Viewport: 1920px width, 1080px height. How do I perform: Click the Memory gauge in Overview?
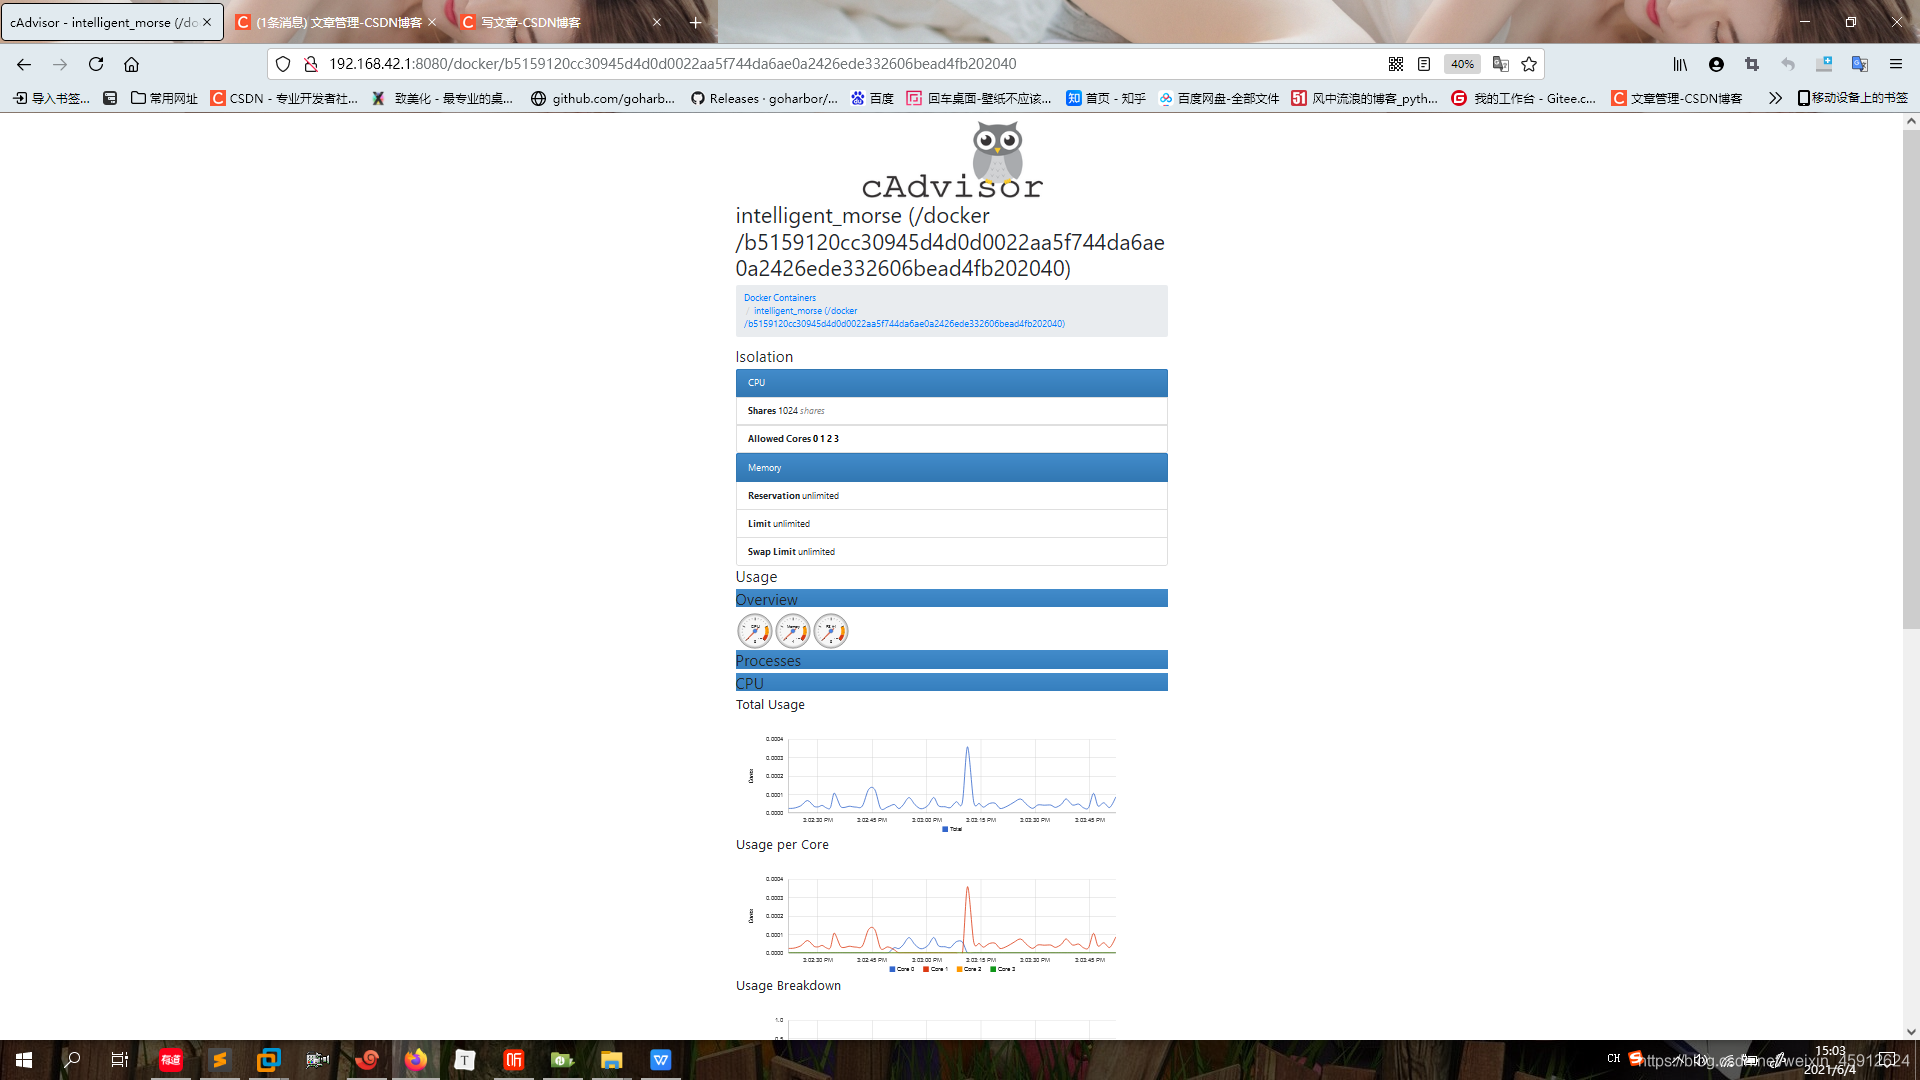793,631
